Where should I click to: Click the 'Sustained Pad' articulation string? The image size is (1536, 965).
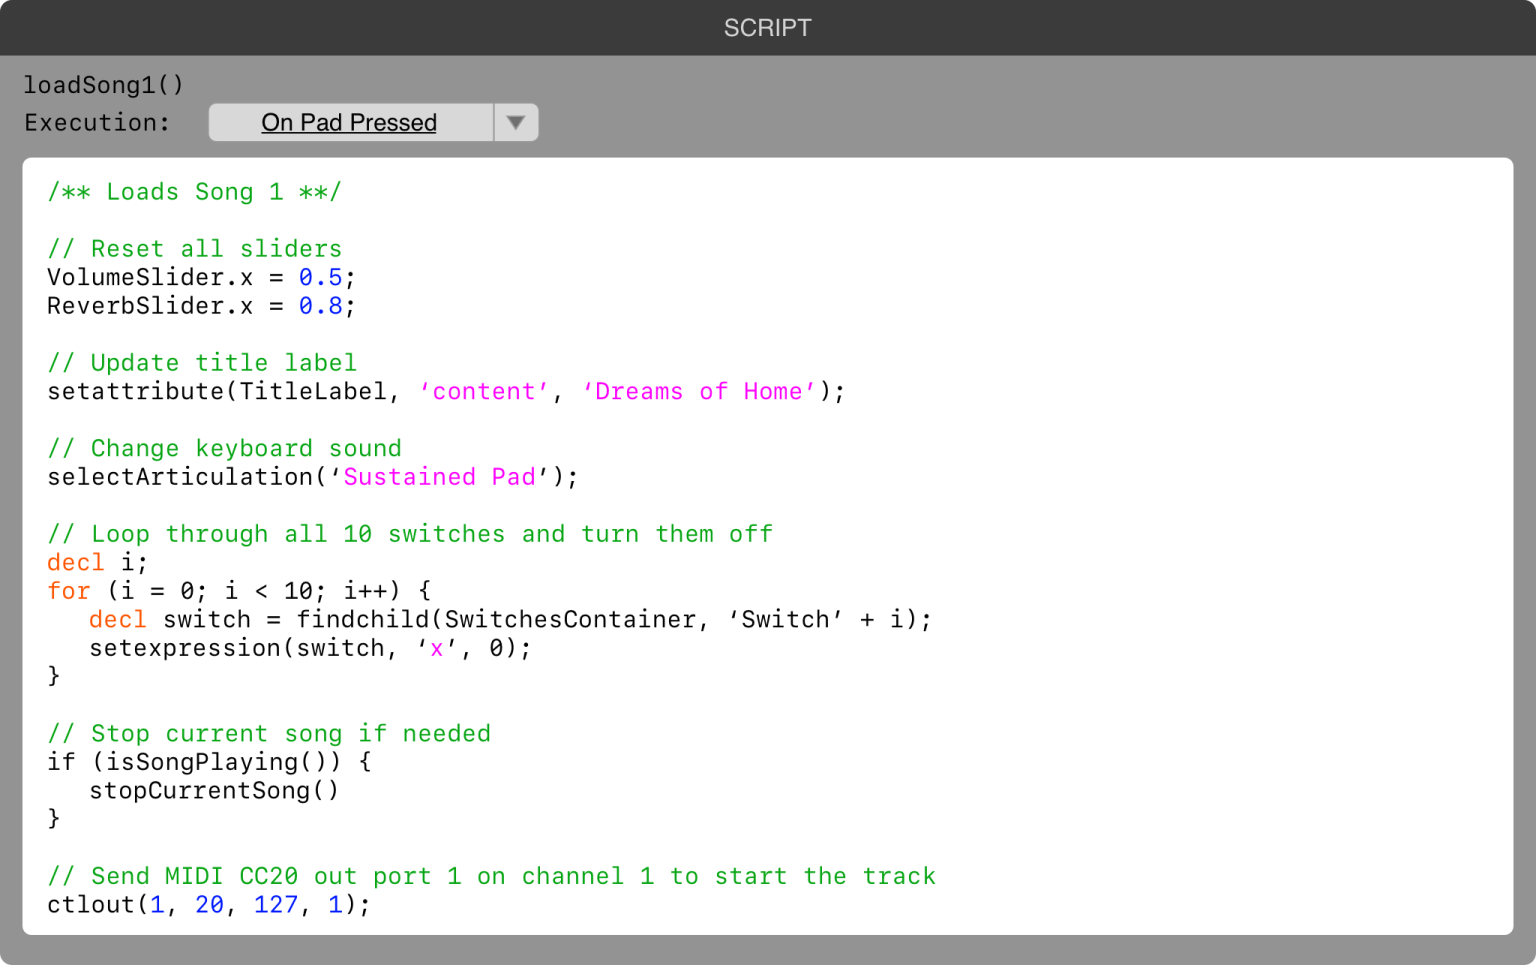tap(439, 477)
